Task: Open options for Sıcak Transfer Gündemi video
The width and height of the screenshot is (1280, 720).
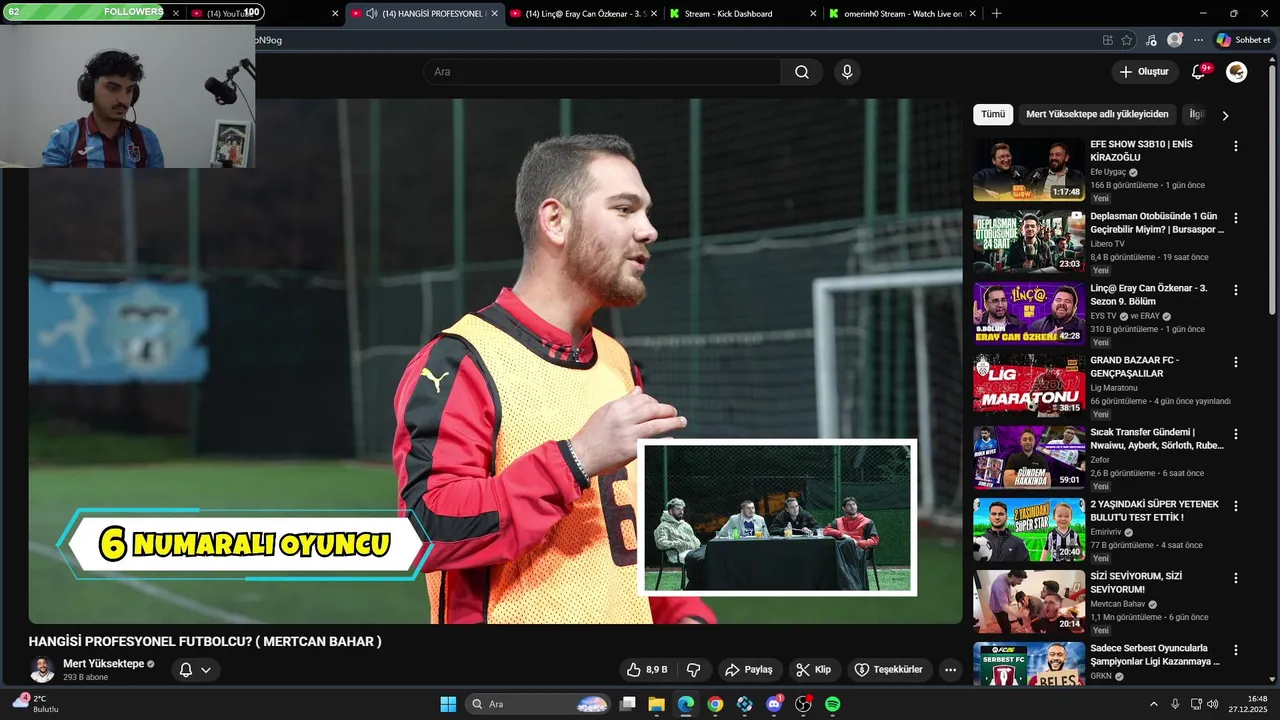Action: pos(1236,434)
